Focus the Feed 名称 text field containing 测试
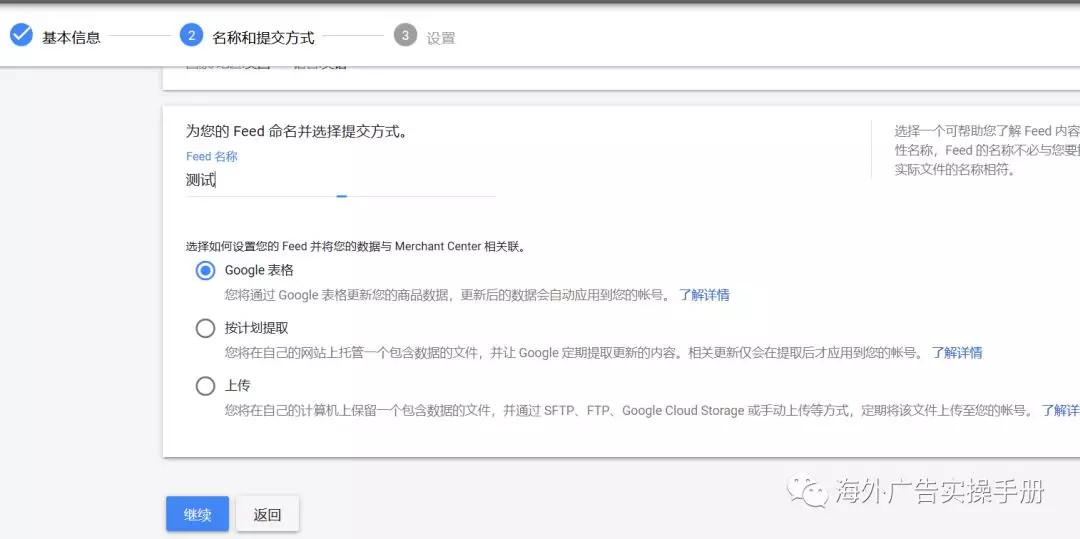 point(340,181)
